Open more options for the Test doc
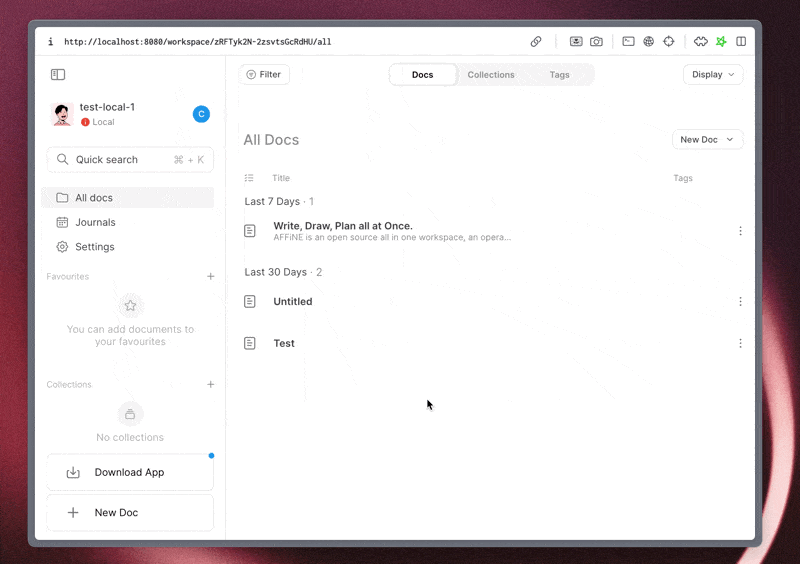 [x=740, y=344]
